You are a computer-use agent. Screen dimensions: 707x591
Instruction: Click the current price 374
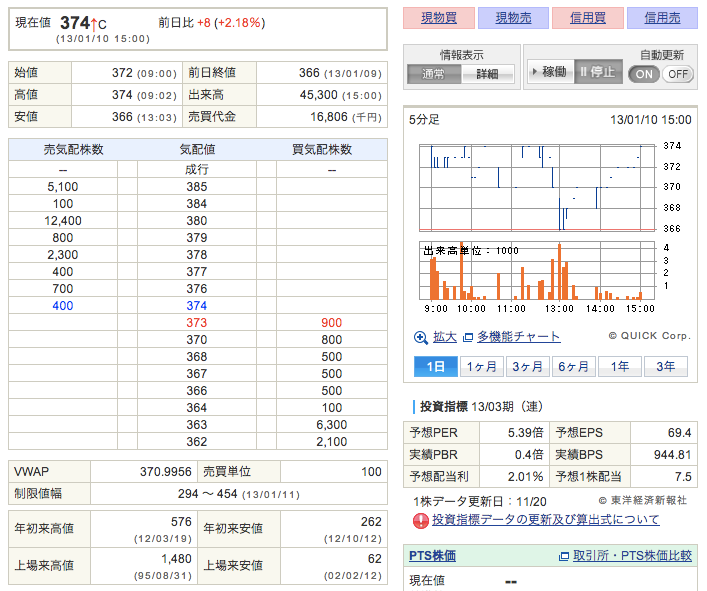[75, 23]
